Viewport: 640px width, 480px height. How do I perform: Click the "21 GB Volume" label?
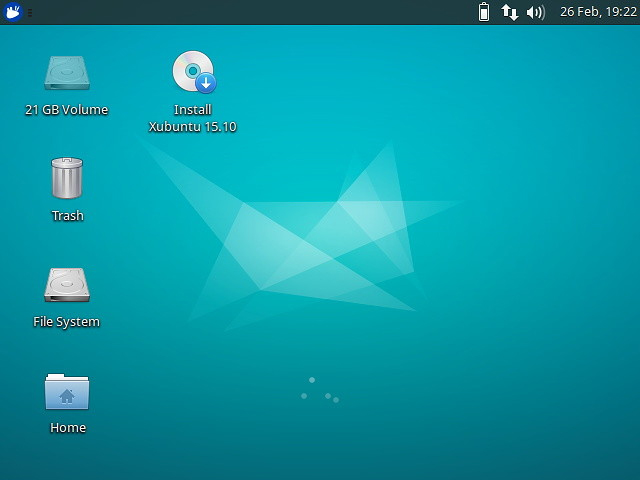[x=67, y=110]
